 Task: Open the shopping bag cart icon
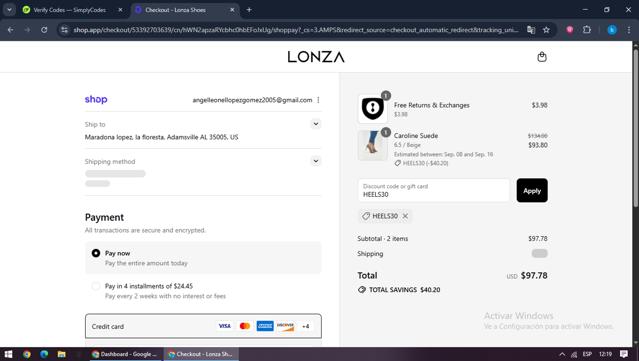pyautogui.click(x=542, y=57)
